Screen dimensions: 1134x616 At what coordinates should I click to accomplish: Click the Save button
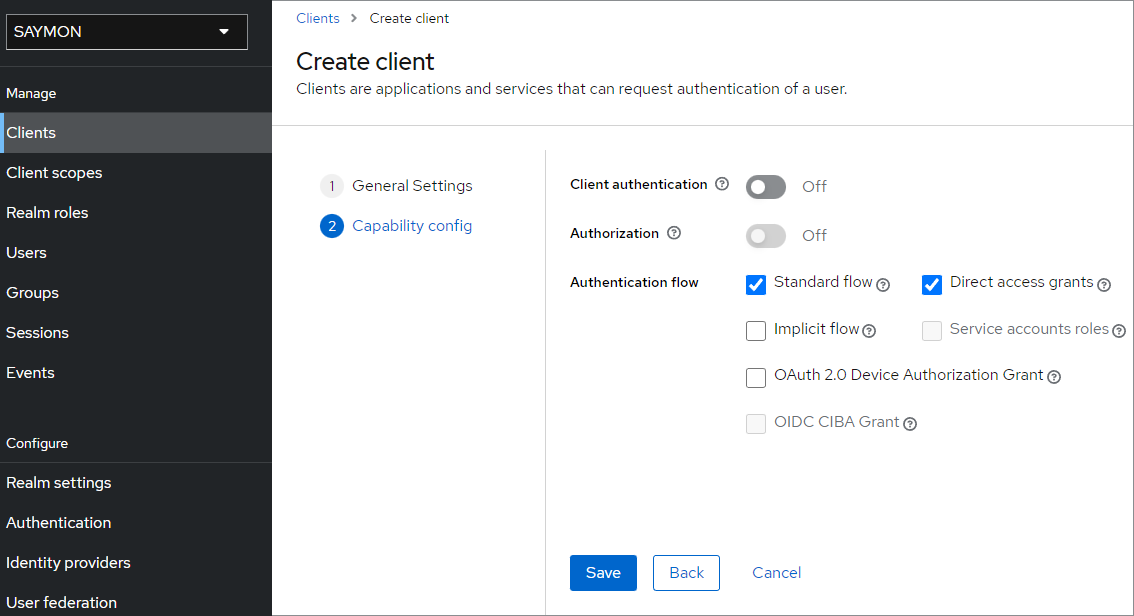point(603,573)
